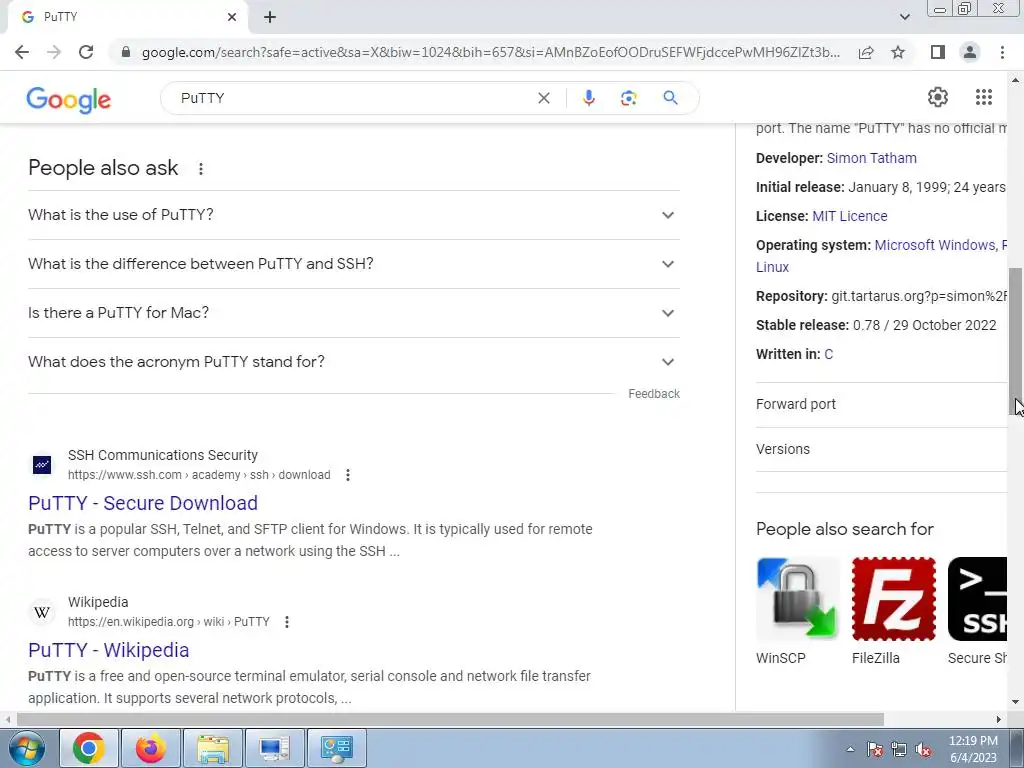1024x768 pixels.
Task: Clear the search box with X
Action: tap(543, 98)
